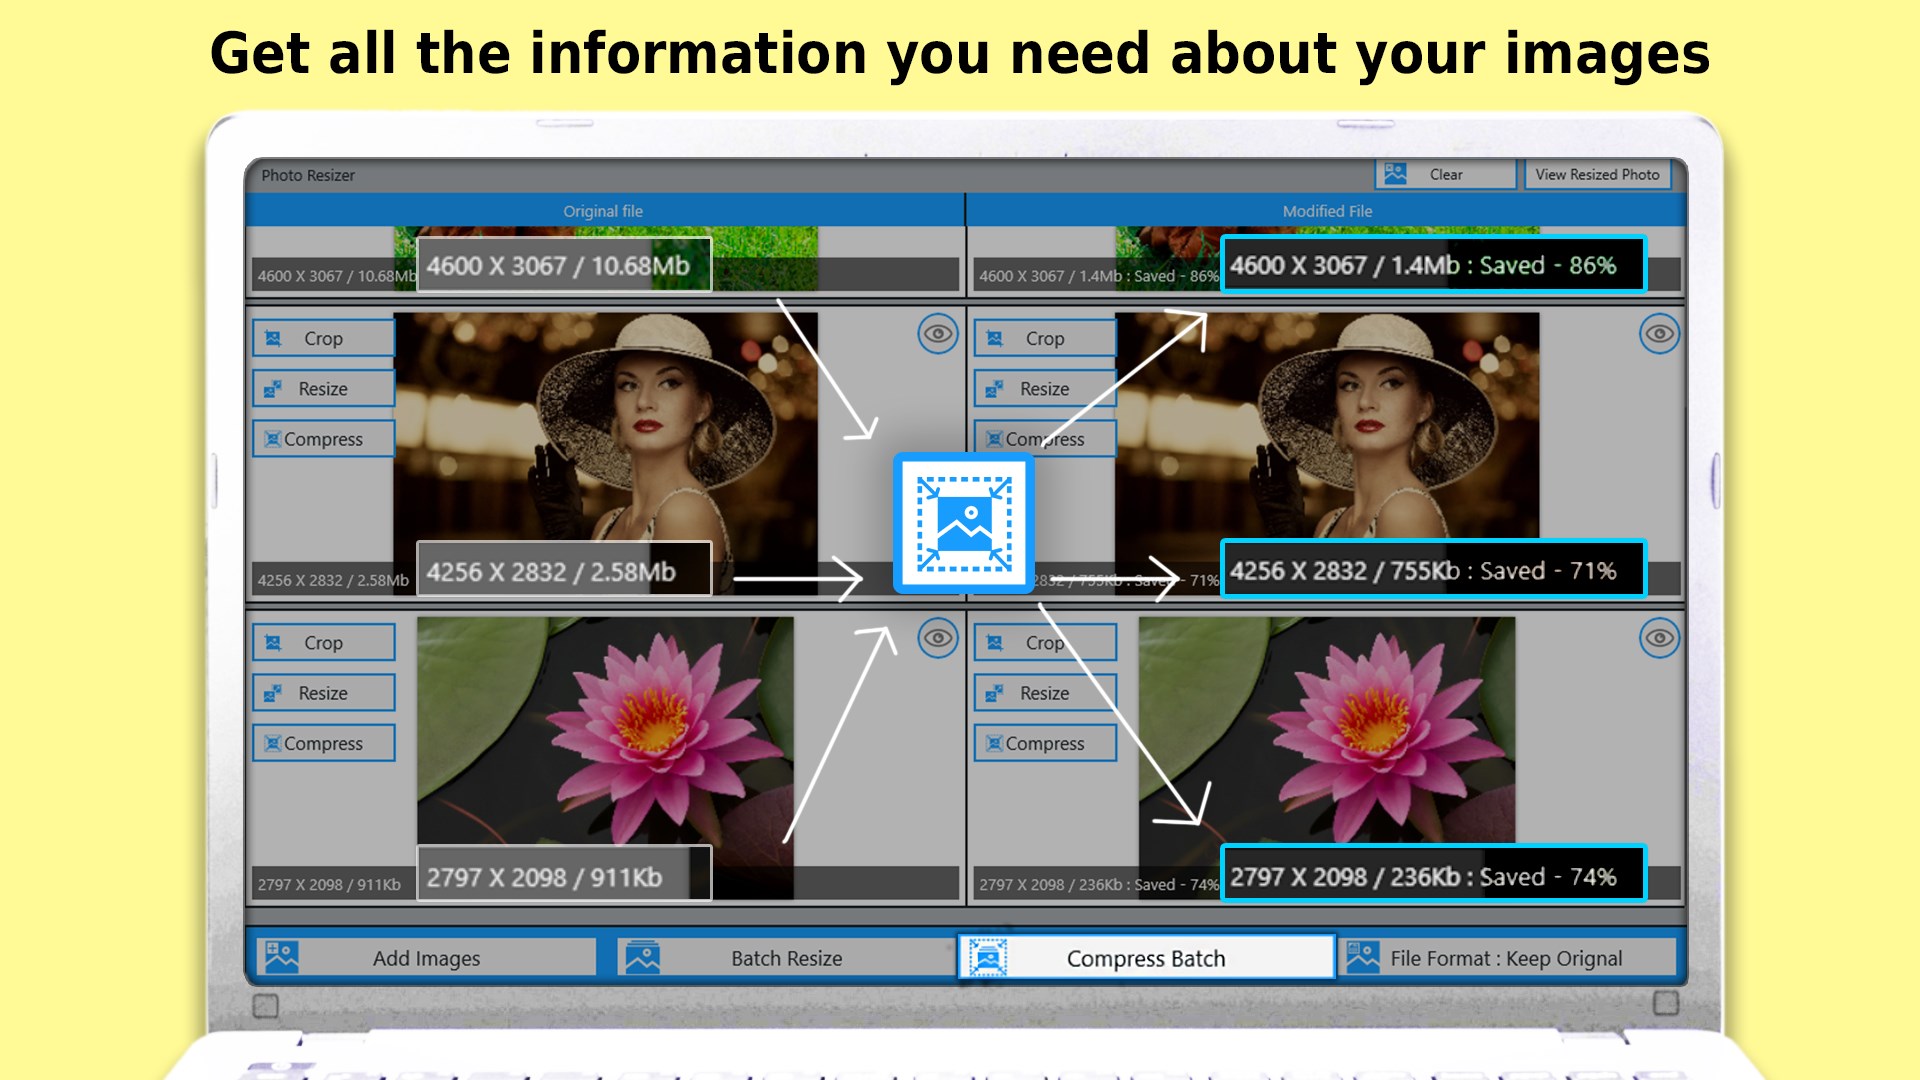Toggle the eye preview on the modified flower photo
This screenshot has width=1920, height=1080.
(1659, 638)
